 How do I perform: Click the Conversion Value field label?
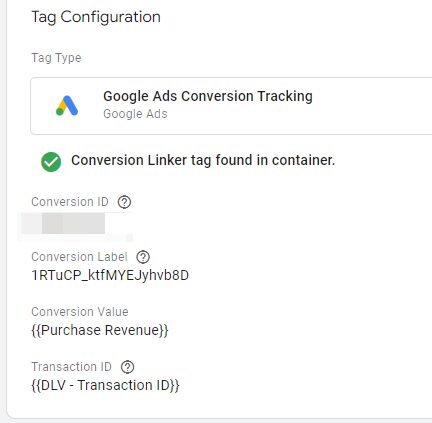(80, 312)
